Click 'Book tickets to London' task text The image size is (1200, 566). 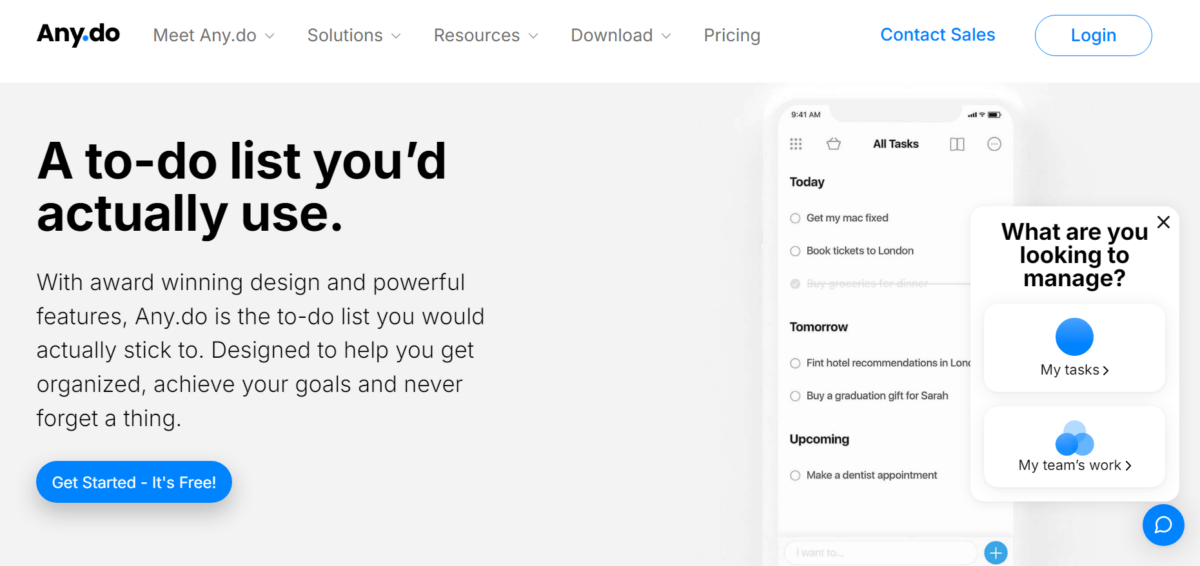860,251
